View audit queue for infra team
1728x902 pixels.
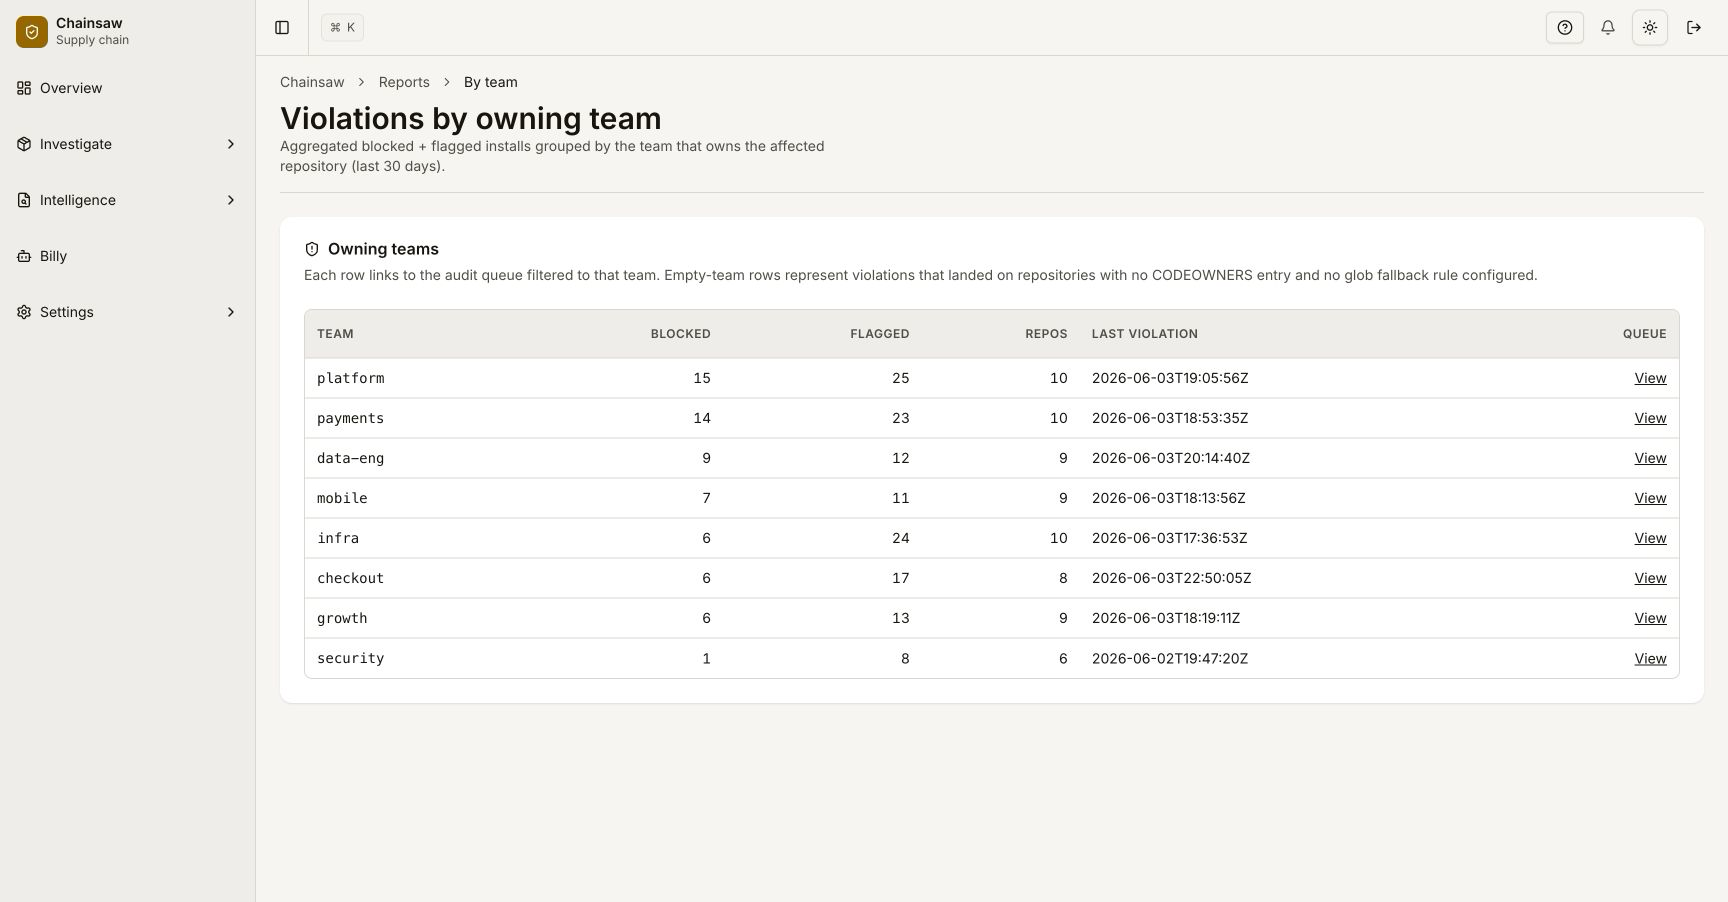pyautogui.click(x=1650, y=538)
